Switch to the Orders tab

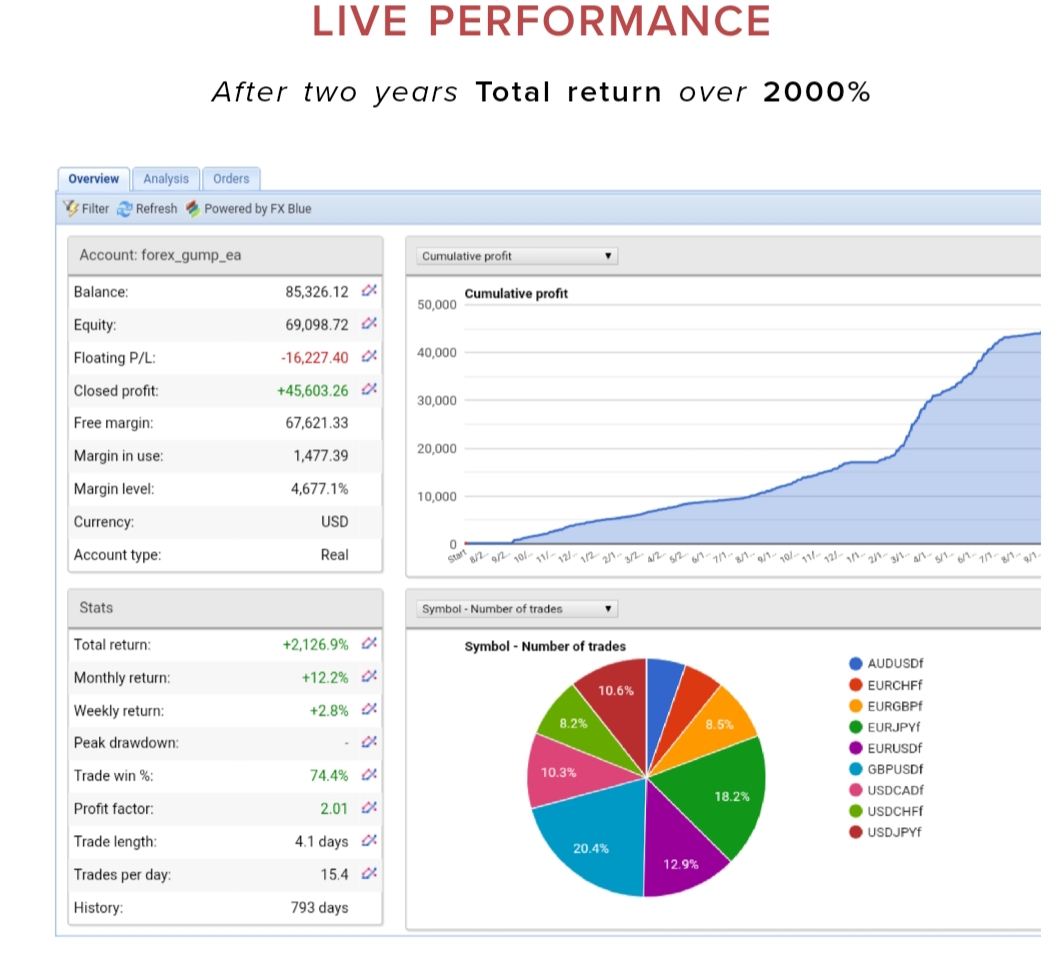click(x=231, y=179)
